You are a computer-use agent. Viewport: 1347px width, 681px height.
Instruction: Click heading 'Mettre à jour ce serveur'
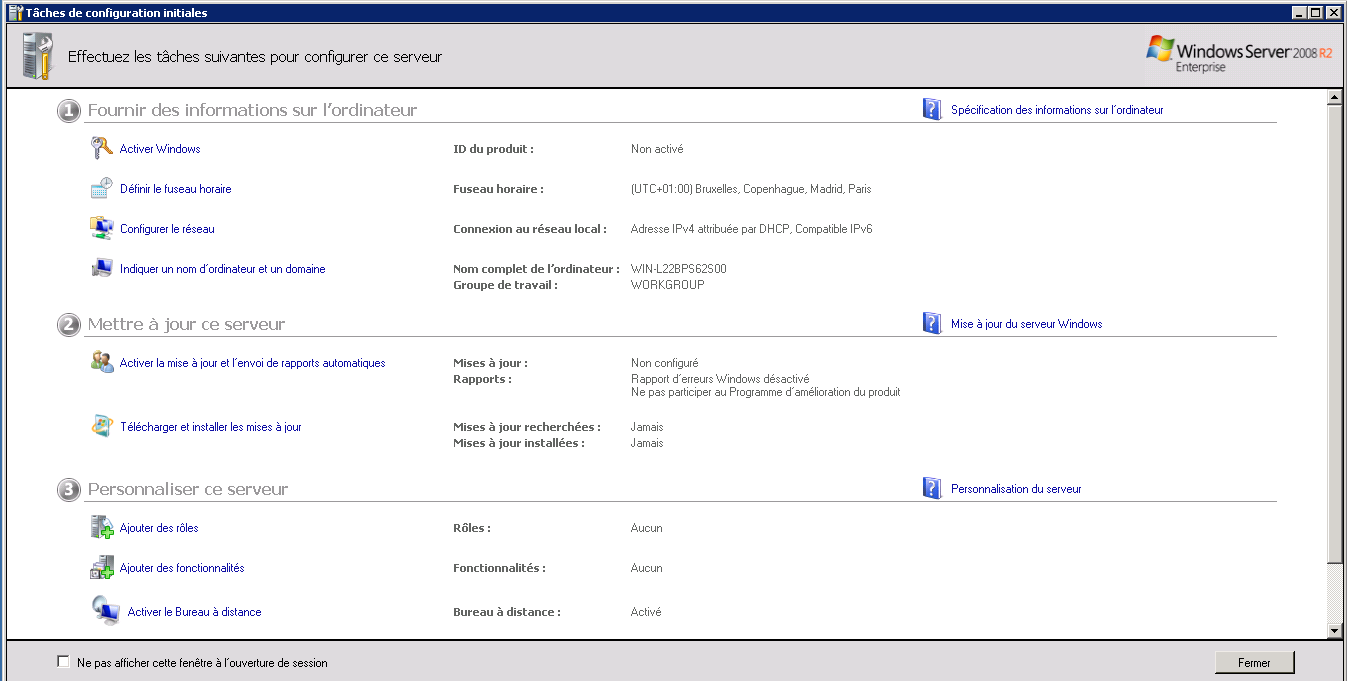pyautogui.click(x=186, y=324)
